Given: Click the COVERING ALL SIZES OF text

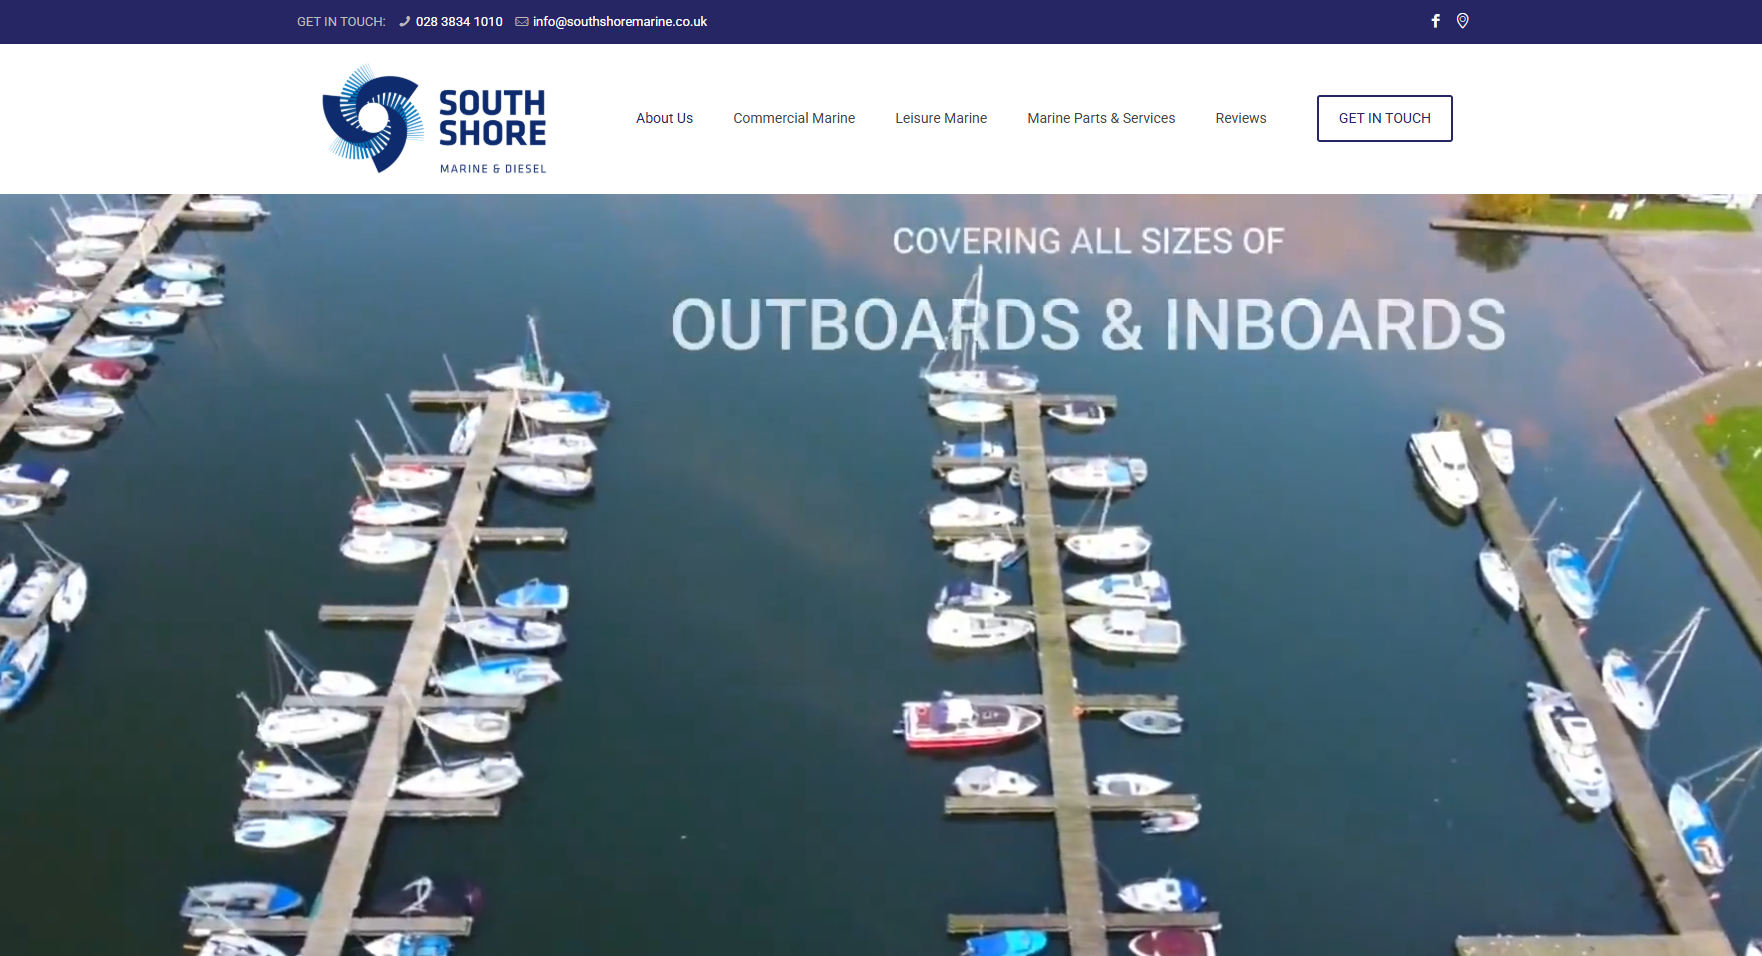Looking at the screenshot, I should (x=1088, y=241).
